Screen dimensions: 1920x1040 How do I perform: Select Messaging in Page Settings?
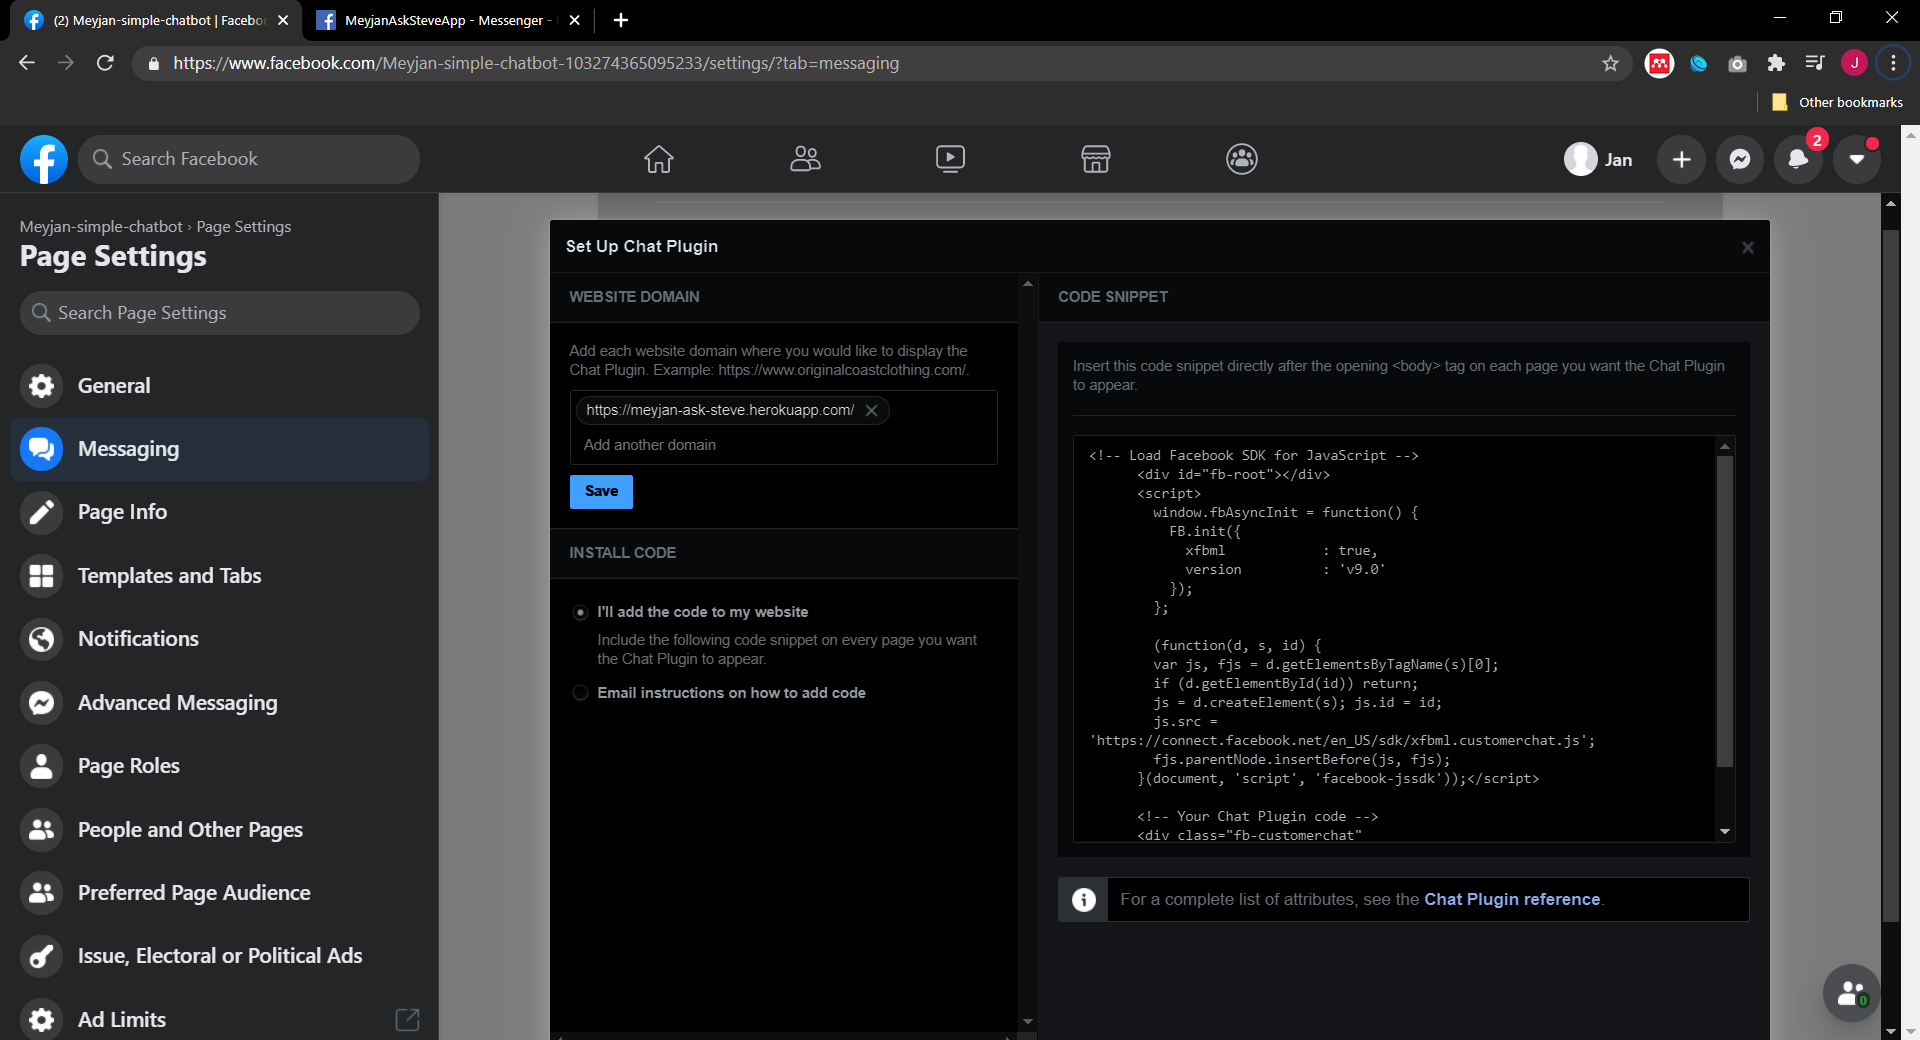(219, 449)
